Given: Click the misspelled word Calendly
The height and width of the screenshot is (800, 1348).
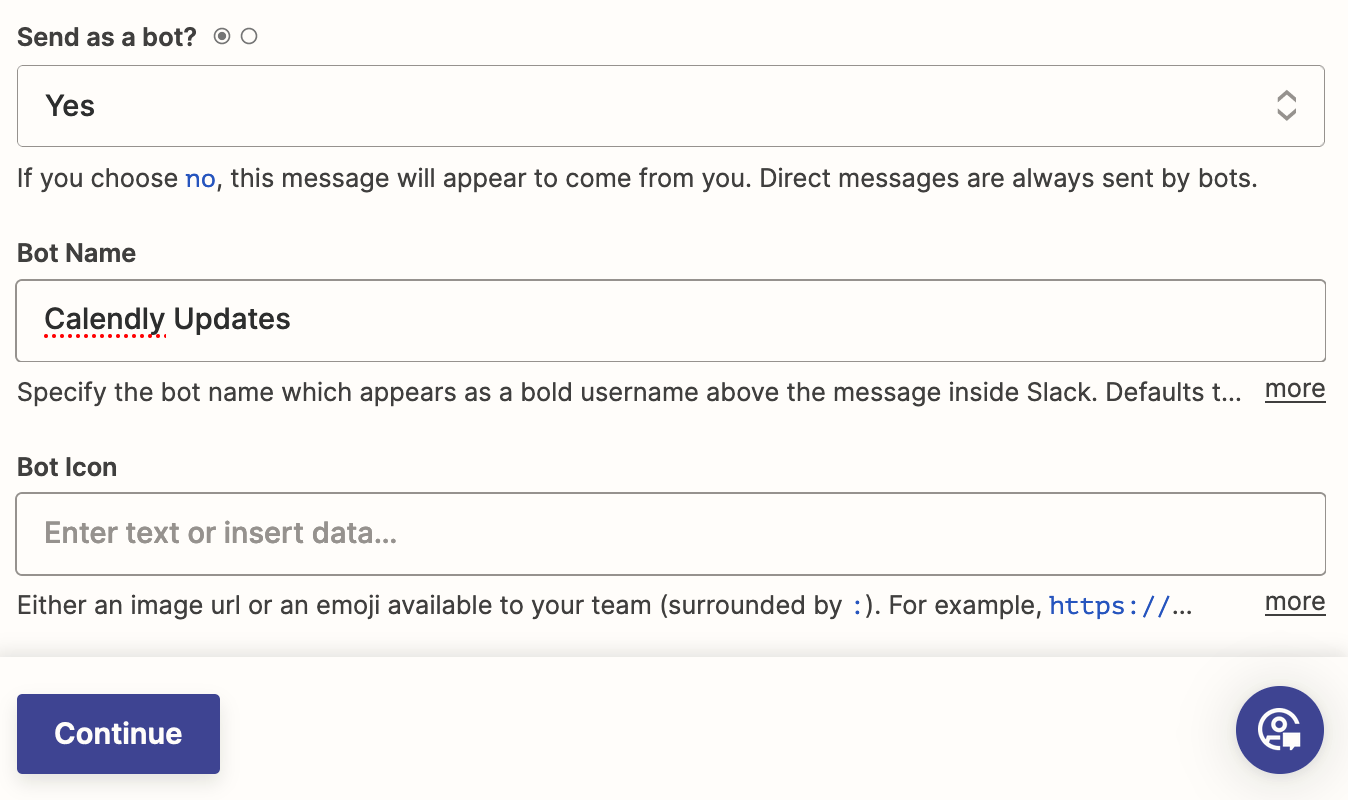Looking at the screenshot, I should click(x=104, y=319).
